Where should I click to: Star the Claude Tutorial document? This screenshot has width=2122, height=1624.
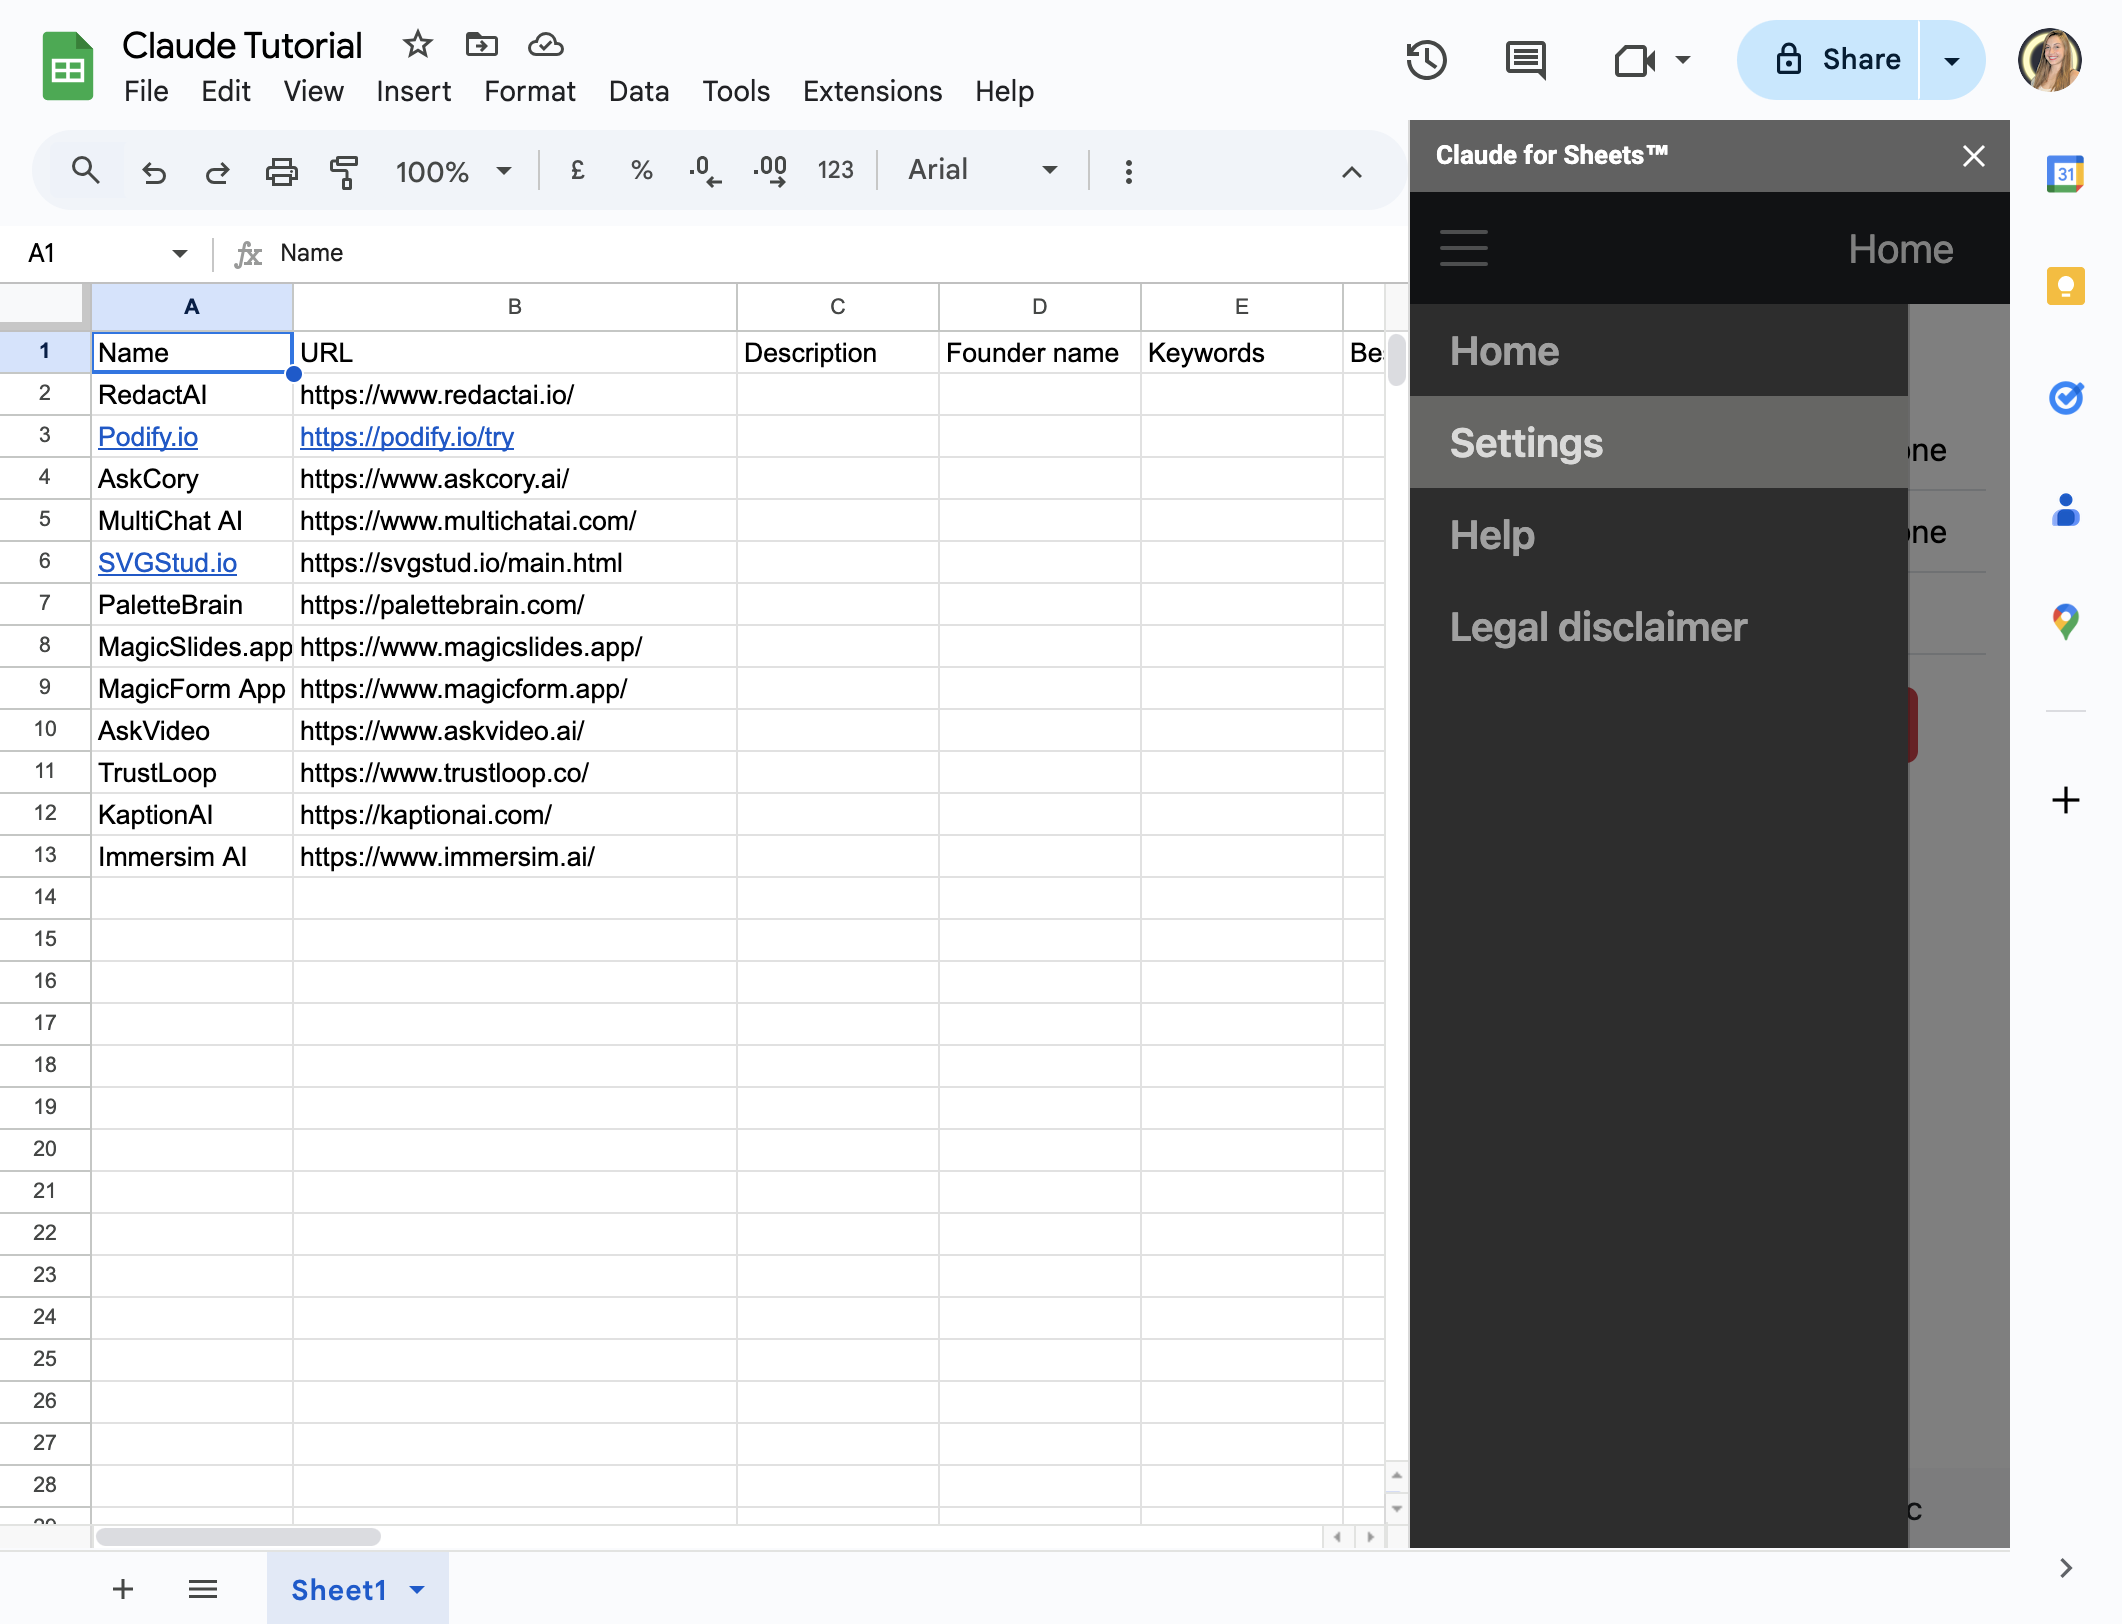[x=417, y=44]
